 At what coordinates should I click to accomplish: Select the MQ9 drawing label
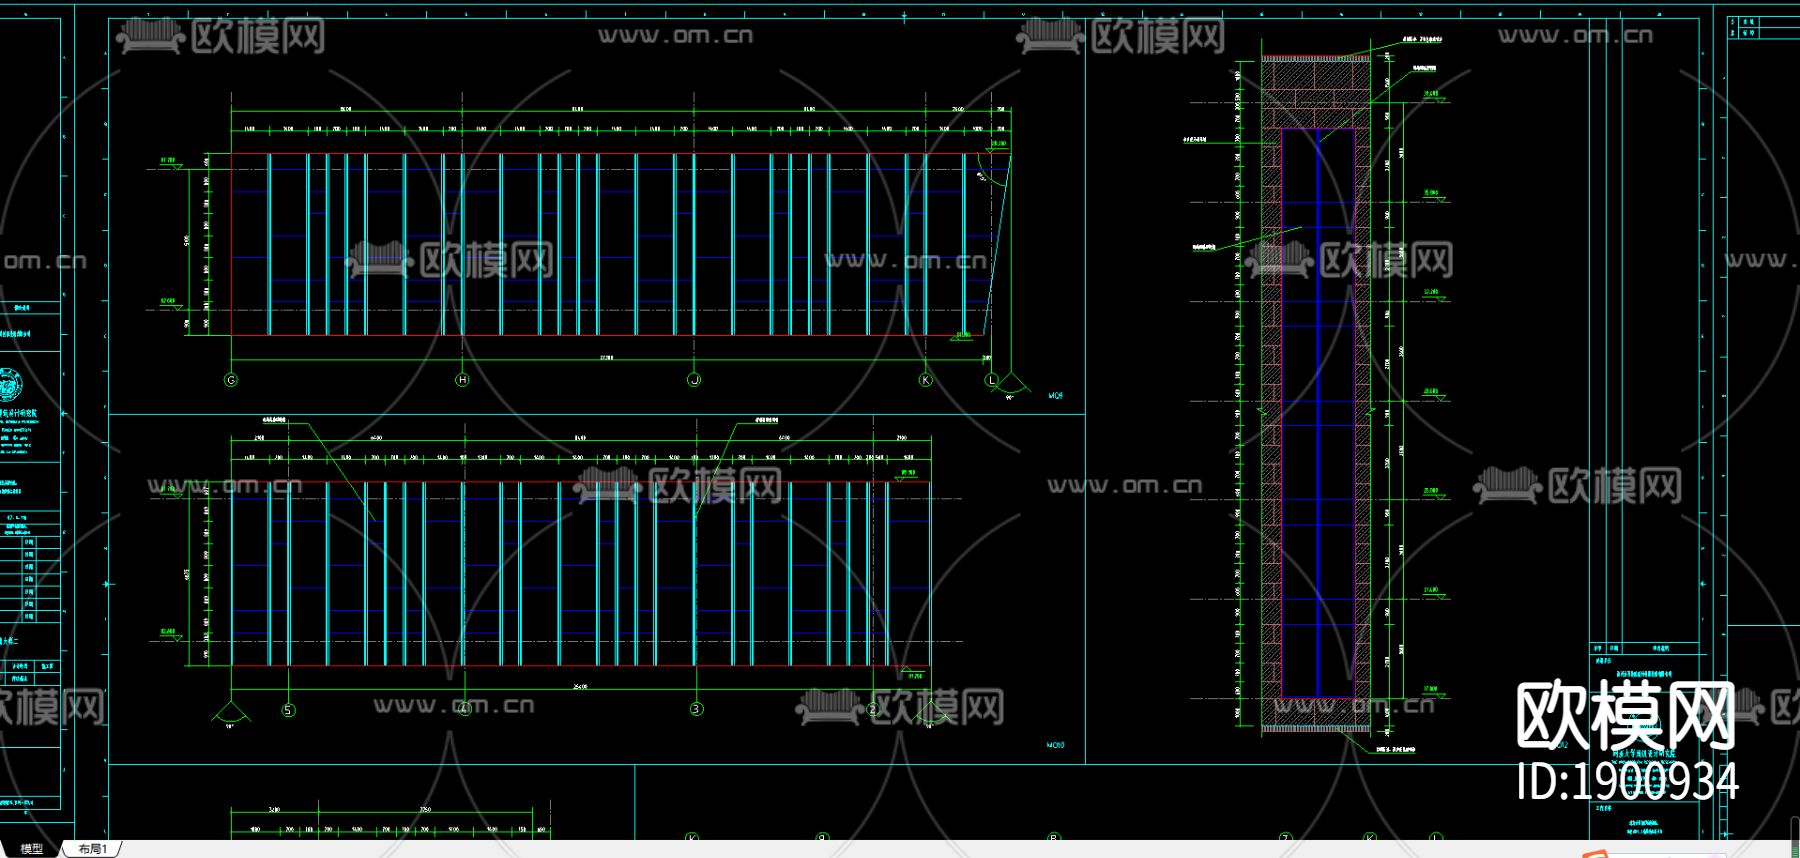1055,396
